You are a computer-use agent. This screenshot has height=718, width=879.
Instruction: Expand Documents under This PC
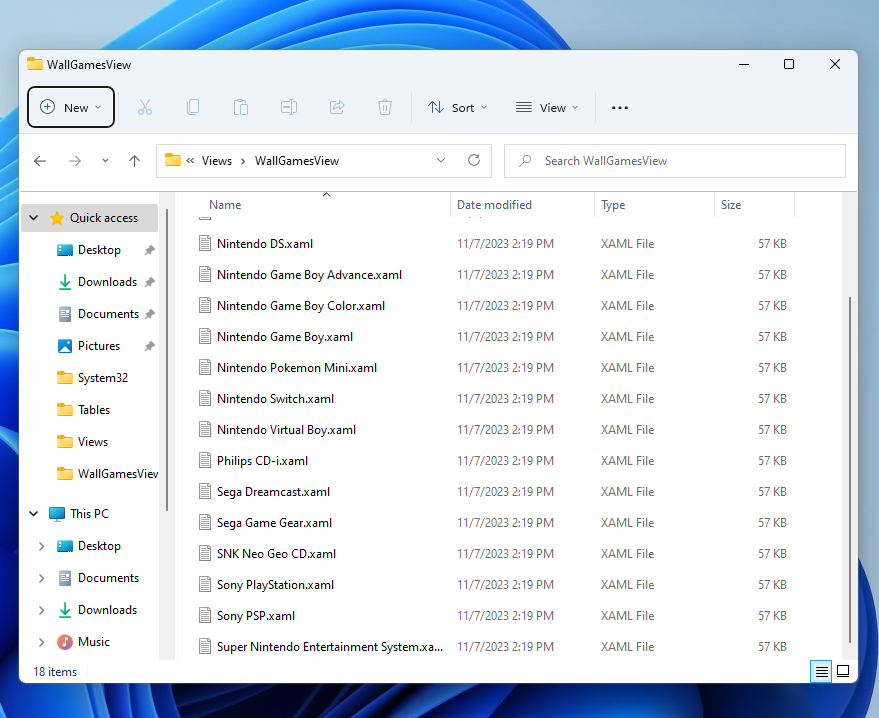[41, 578]
